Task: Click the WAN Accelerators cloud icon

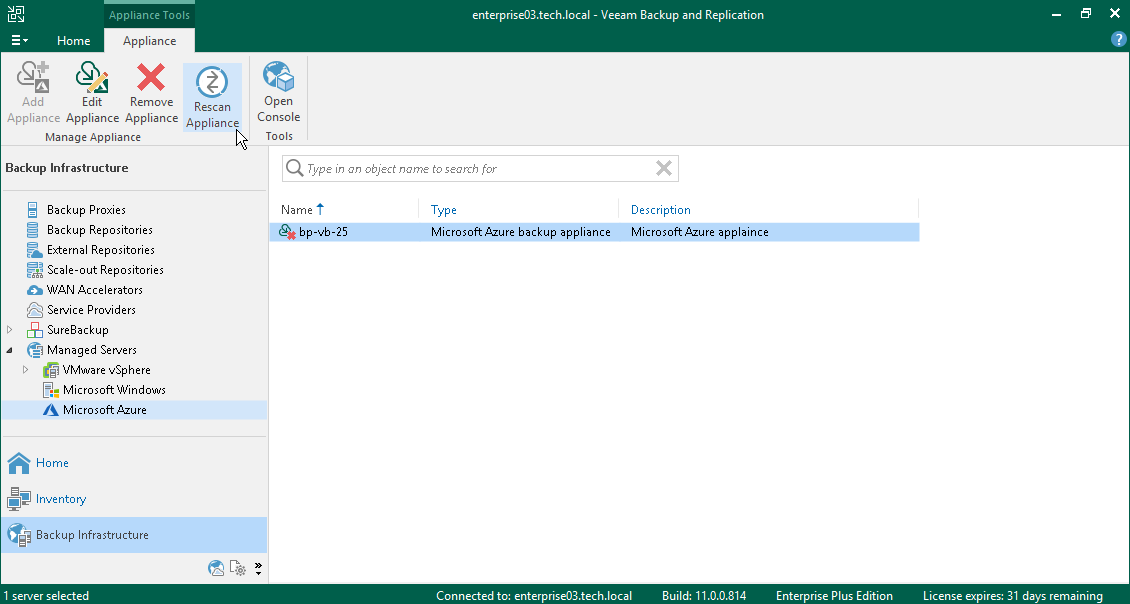Action: pyautogui.click(x=34, y=290)
